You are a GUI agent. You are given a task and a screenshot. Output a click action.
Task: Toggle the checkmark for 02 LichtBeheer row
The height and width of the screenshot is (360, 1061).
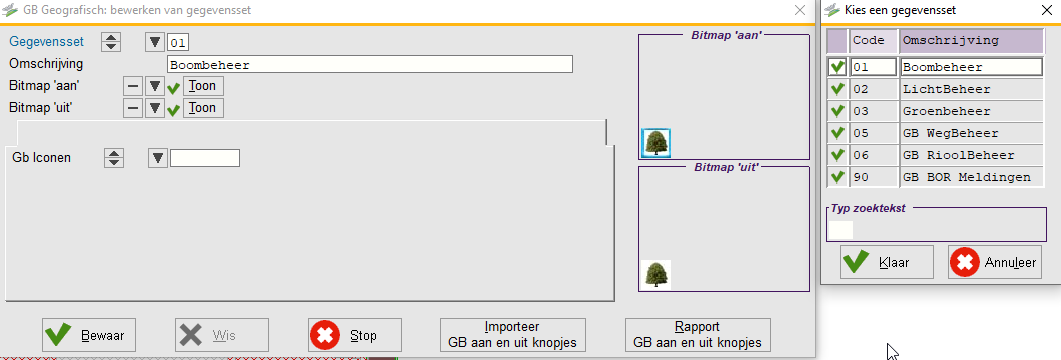tap(838, 89)
